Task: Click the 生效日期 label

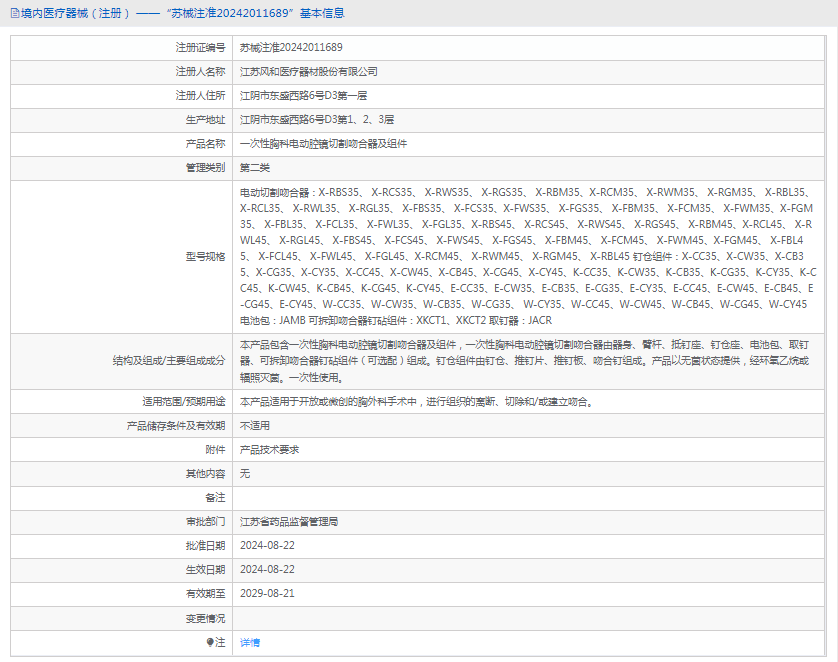Action: 205,570
